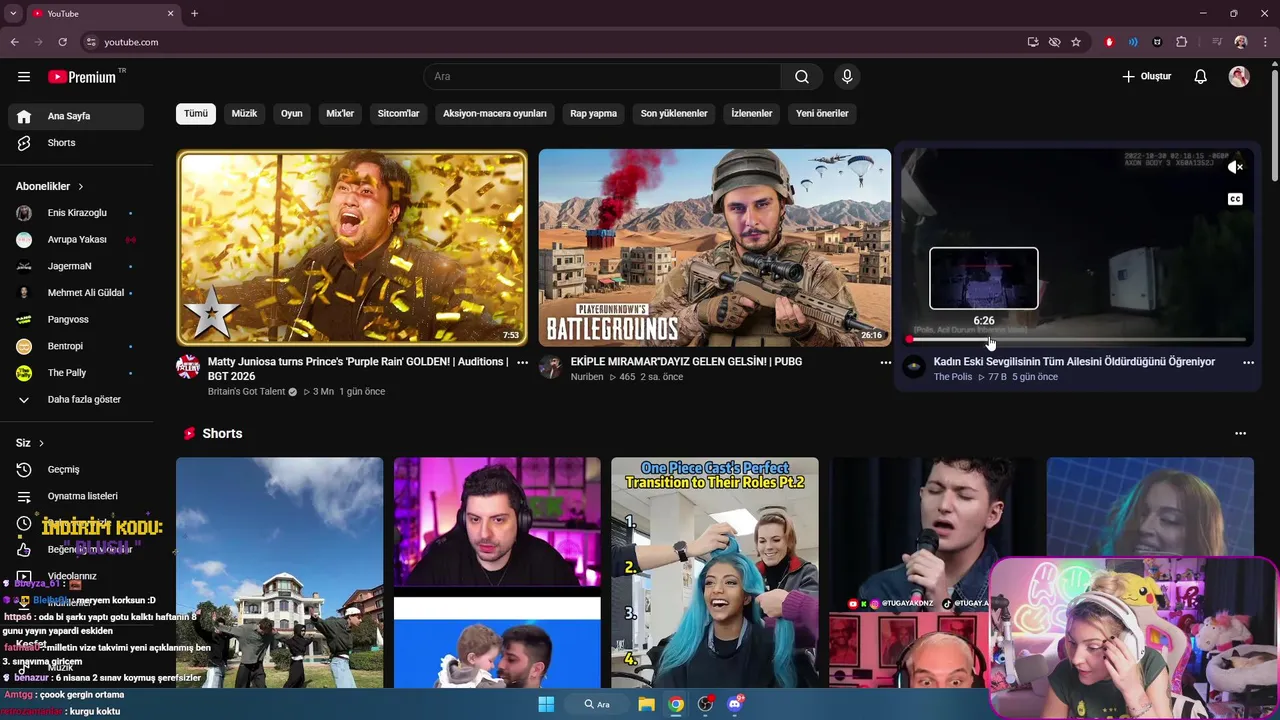This screenshot has height=720, width=1280.
Task: Open more options for Kadın Eski video
Action: click(1248, 363)
